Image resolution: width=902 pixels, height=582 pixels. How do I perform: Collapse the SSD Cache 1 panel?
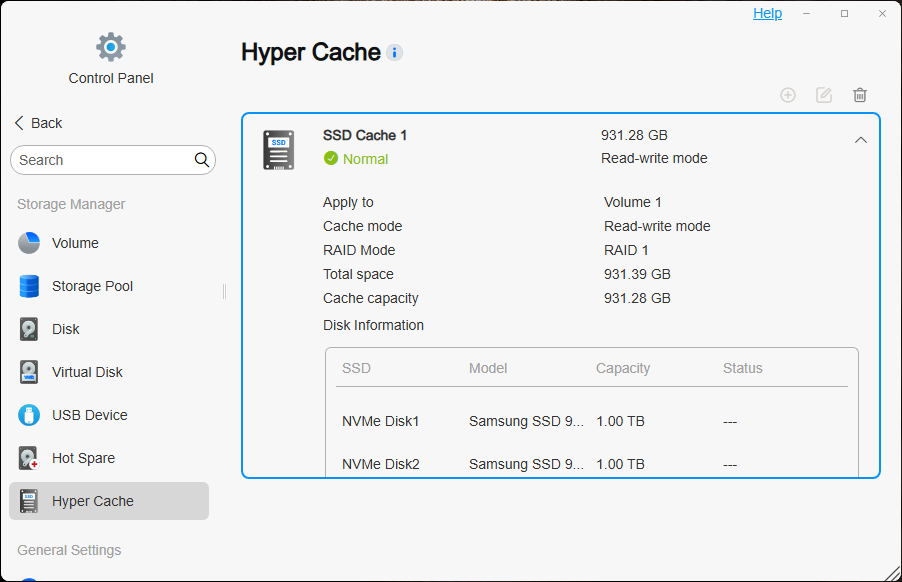click(861, 140)
